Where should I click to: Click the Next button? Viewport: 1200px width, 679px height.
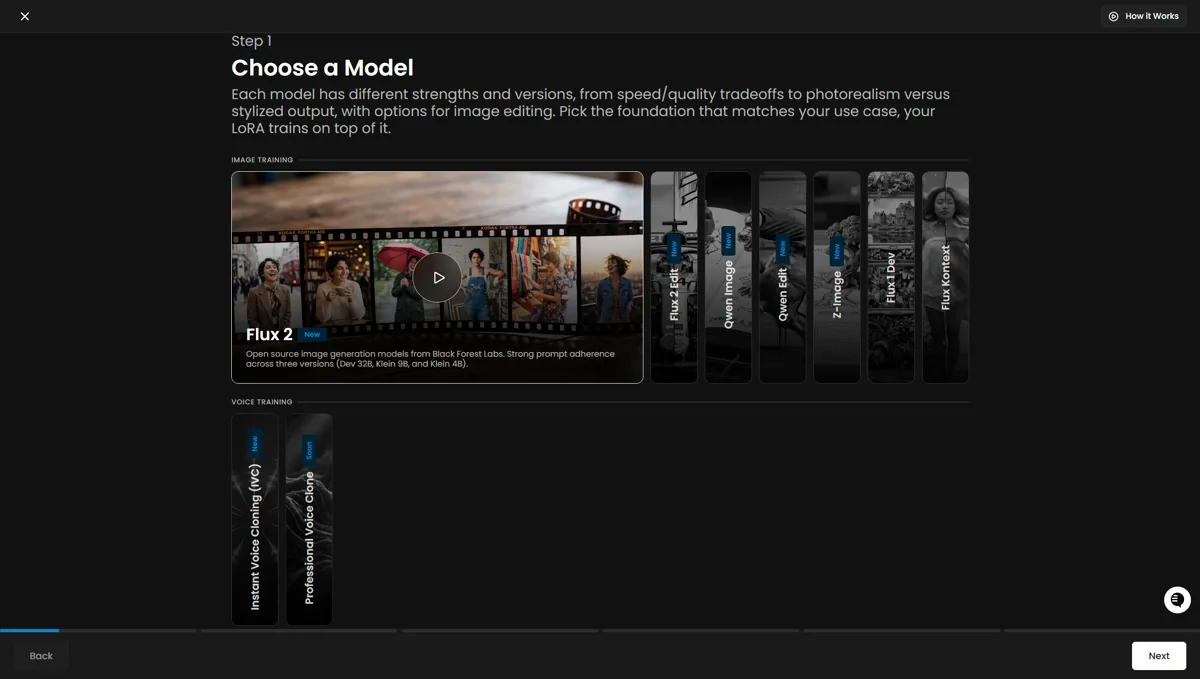point(1159,656)
